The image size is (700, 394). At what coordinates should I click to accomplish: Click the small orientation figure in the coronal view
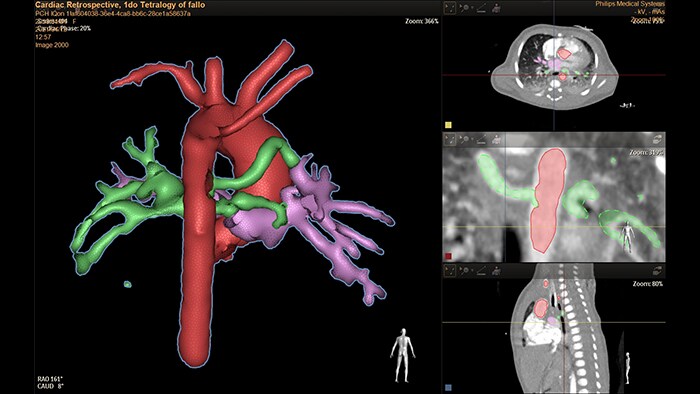[628, 236]
